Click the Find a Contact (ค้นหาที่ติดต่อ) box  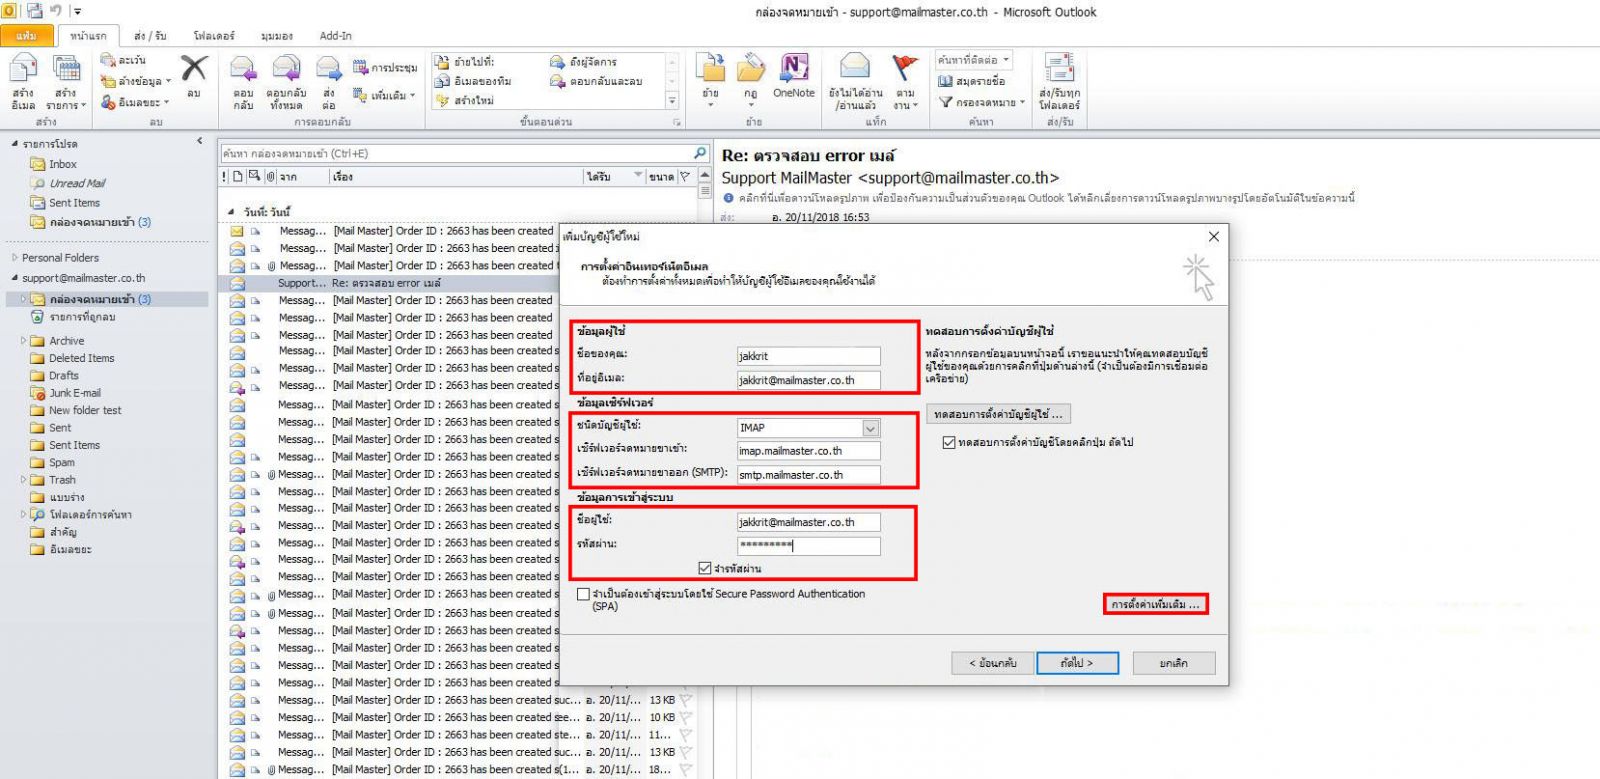click(x=974, y=60)
